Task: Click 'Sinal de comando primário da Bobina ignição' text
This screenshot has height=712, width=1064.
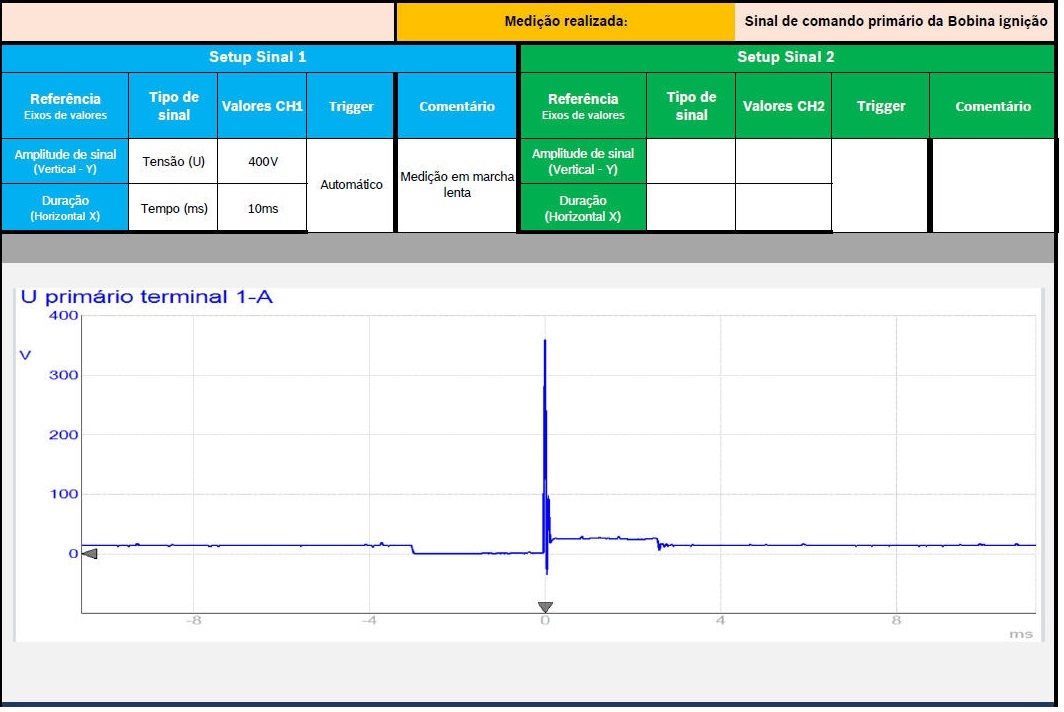Action: tap(895, 21)
